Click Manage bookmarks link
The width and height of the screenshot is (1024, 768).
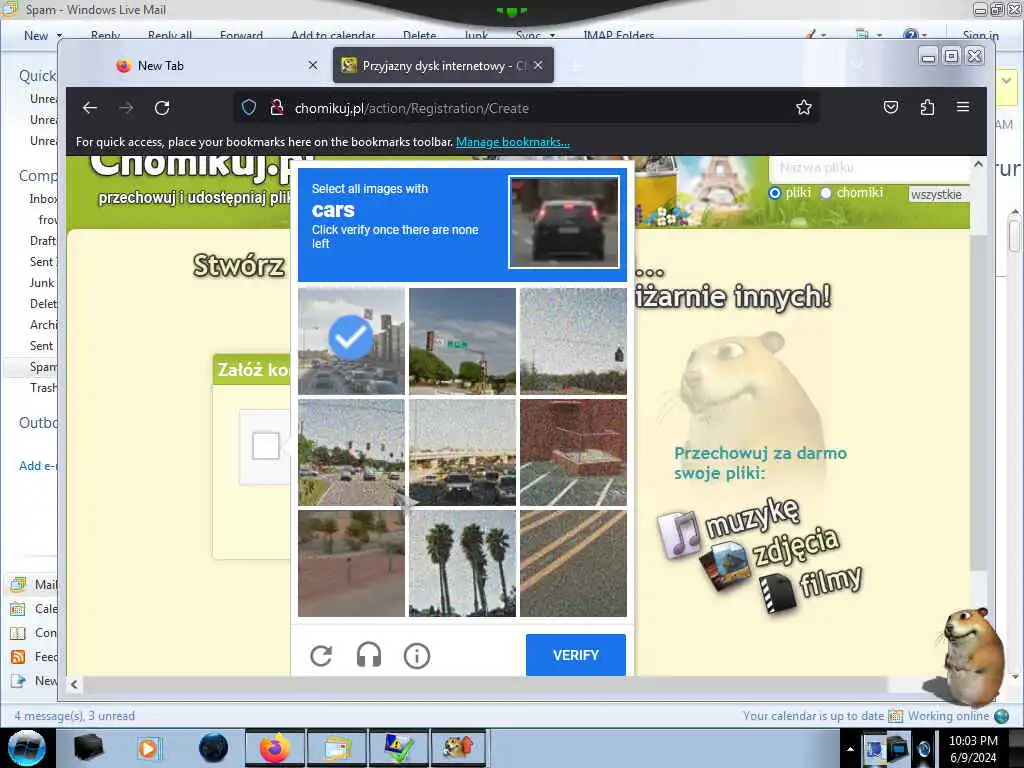coord(513,142)
